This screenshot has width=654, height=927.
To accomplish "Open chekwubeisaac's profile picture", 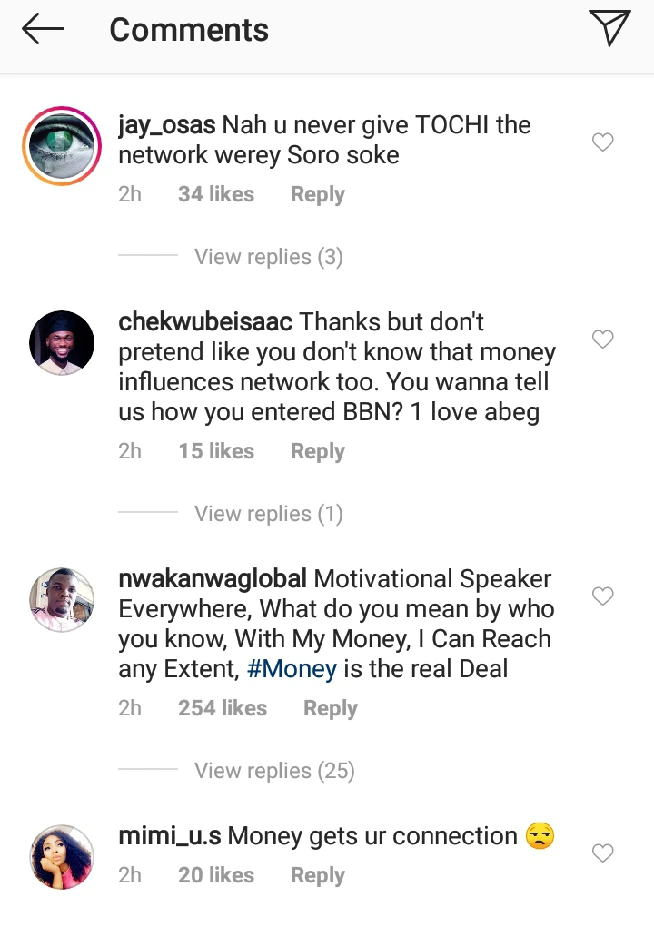I will 62,343.
